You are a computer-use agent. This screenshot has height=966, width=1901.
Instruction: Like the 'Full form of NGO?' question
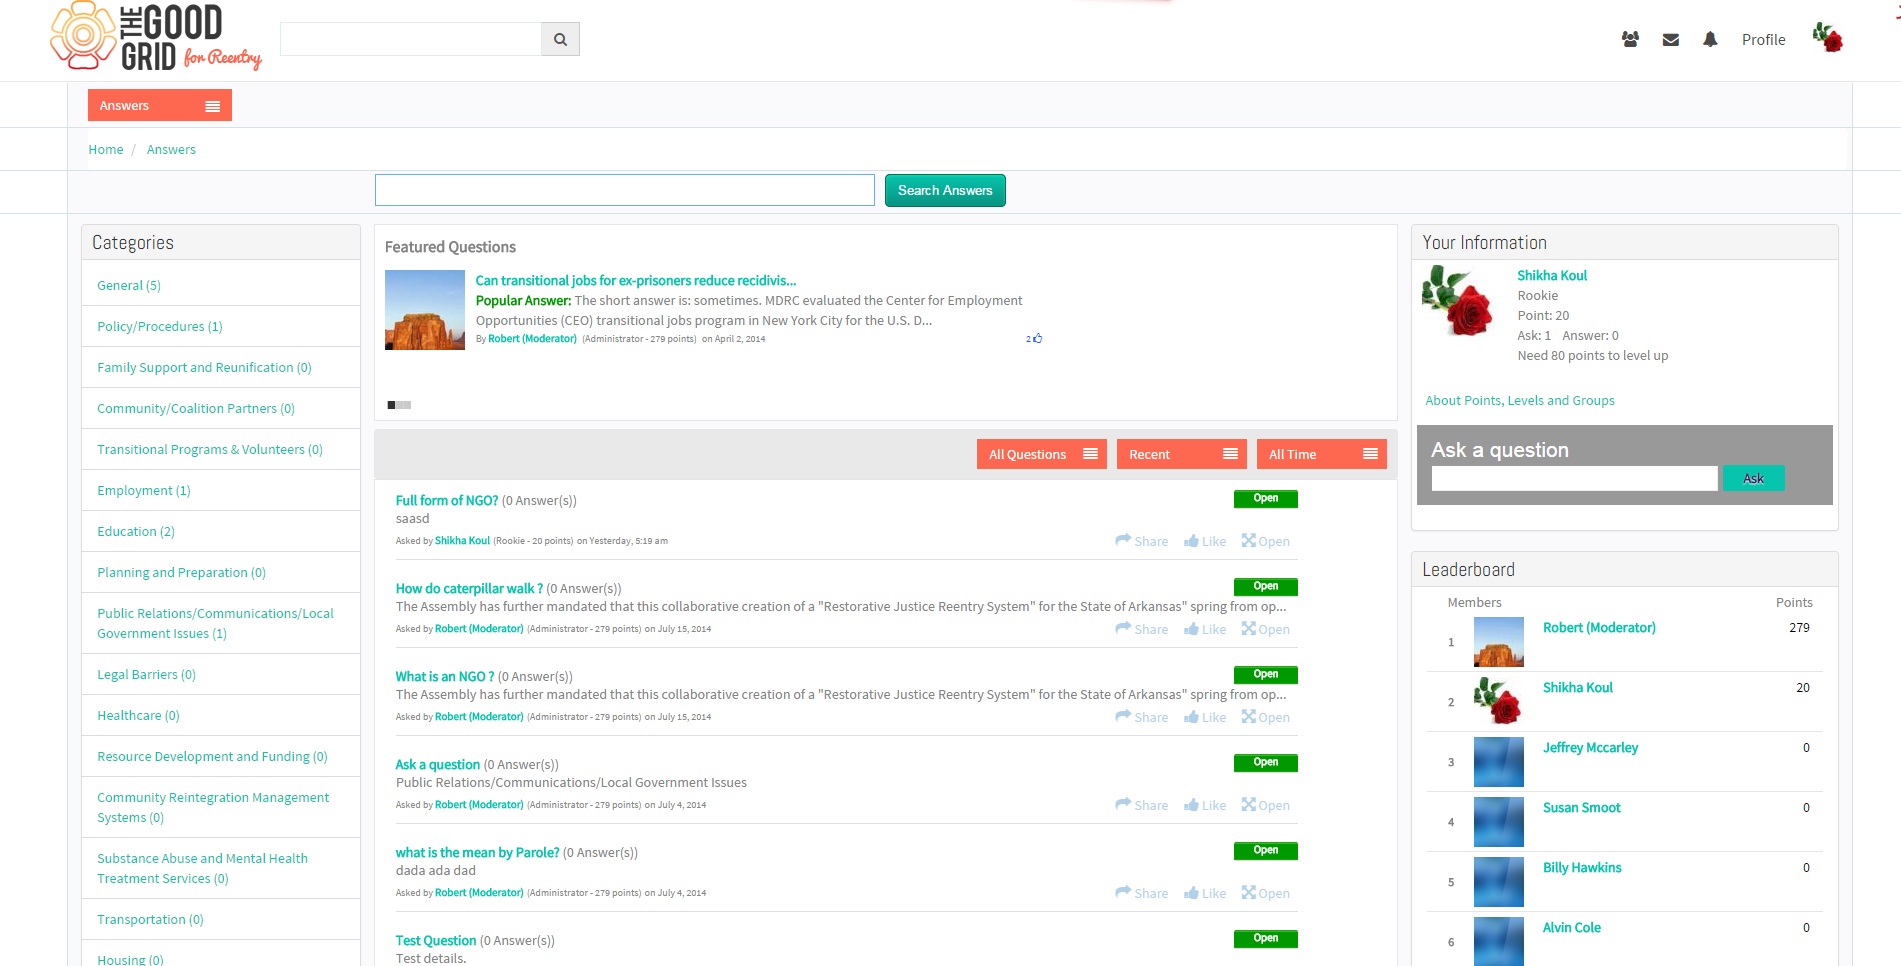(1205, 541)
